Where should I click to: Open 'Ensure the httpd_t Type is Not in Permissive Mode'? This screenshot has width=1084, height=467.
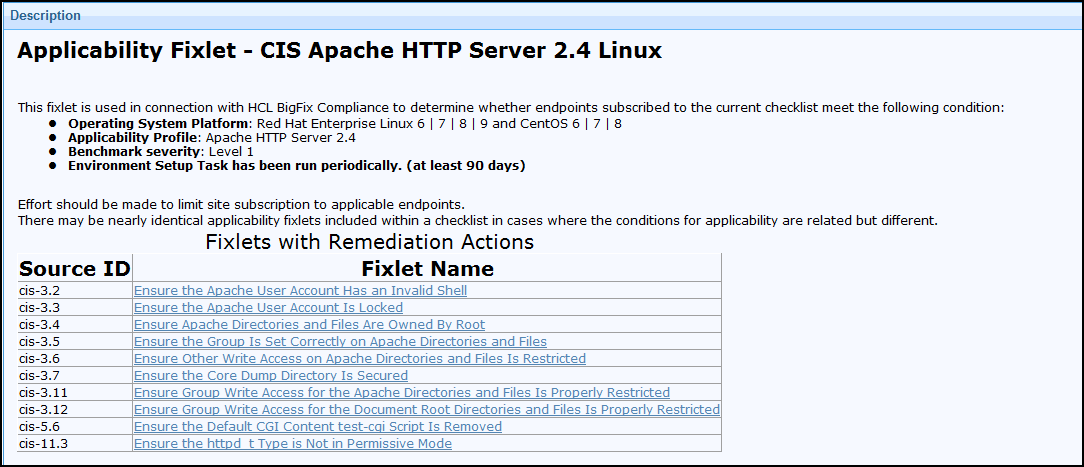[x=292, y=444]
